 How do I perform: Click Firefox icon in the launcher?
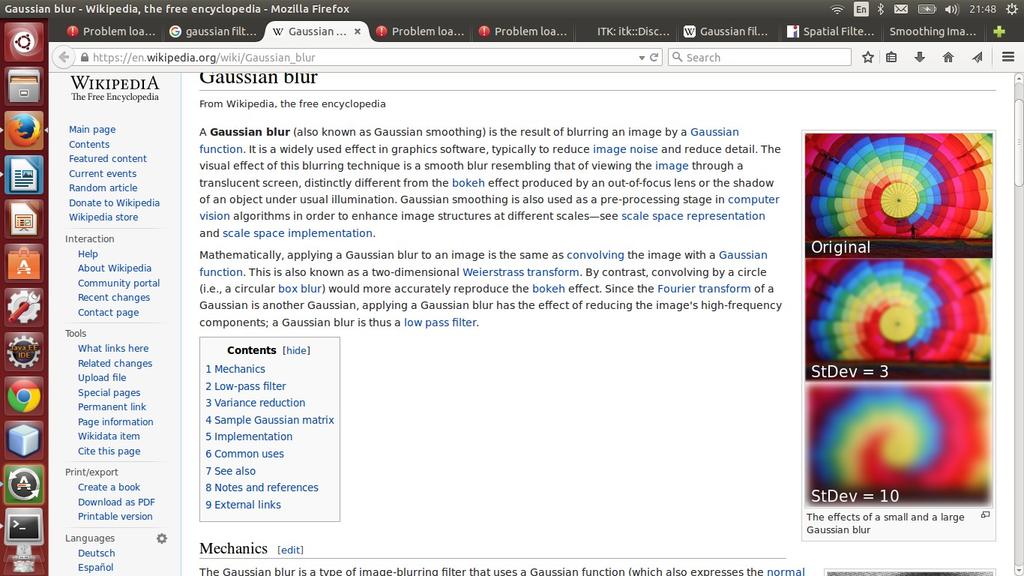[x=24, y=131]
